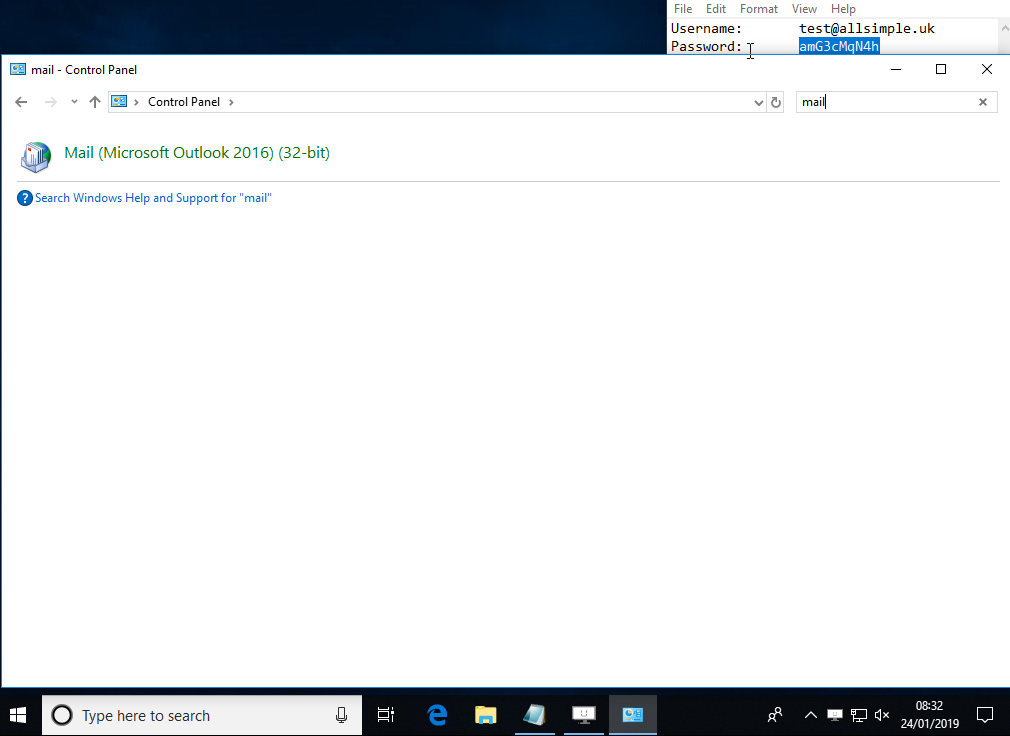Refresh the Control Panel address bar
This screenshot has height=736, width=1010.
(x=775, y=102)
